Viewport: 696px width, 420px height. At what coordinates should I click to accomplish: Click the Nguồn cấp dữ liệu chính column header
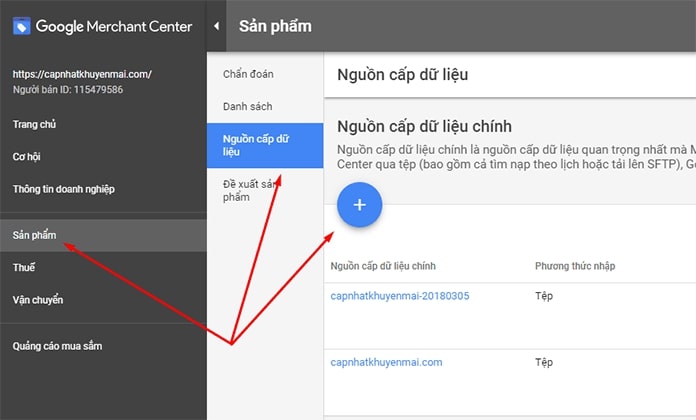(383, 266)
